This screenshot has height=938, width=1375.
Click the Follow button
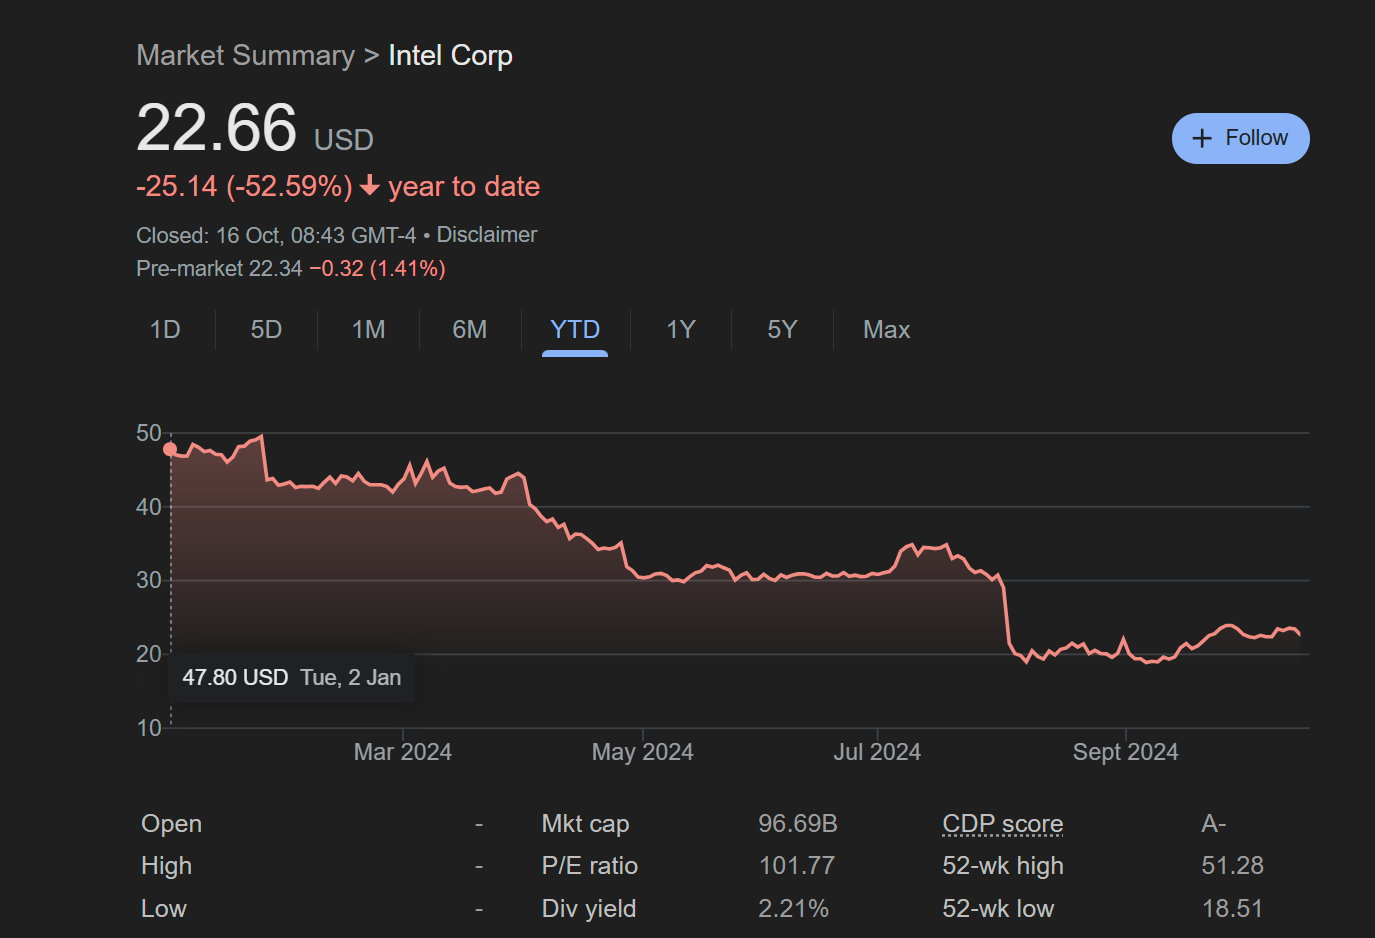pos(1240,138)
